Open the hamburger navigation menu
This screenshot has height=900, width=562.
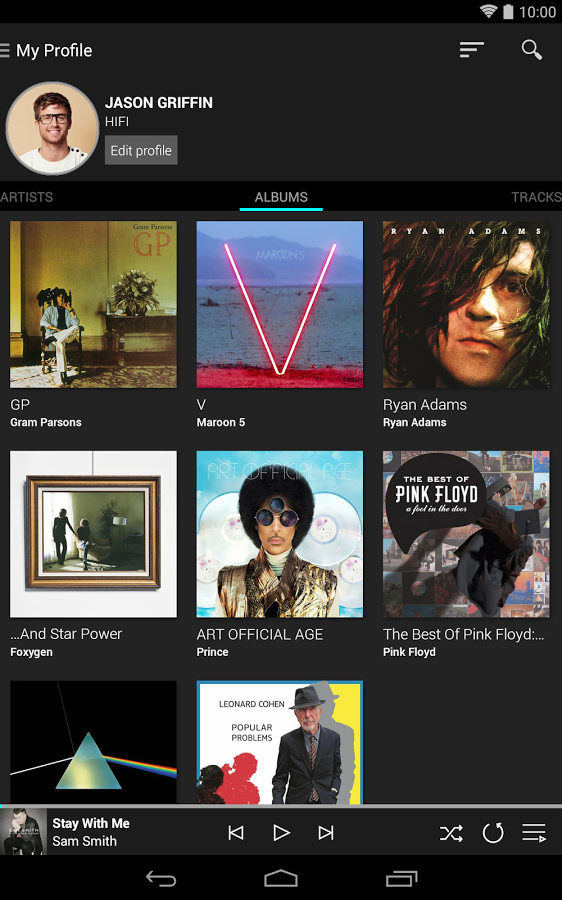4,51
